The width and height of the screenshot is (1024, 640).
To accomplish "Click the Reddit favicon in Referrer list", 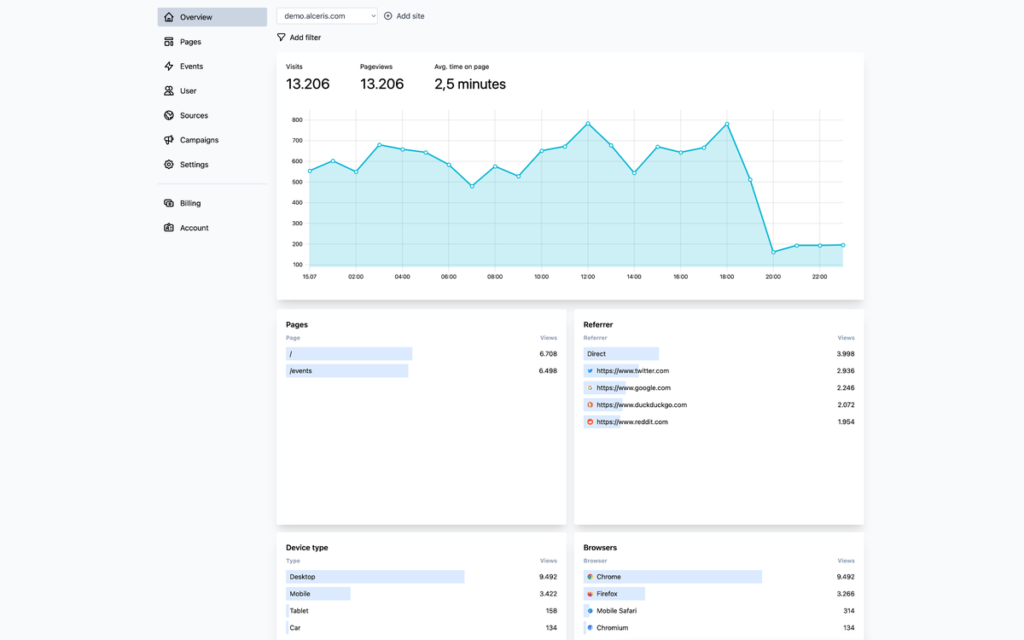I will click(590, 422).
